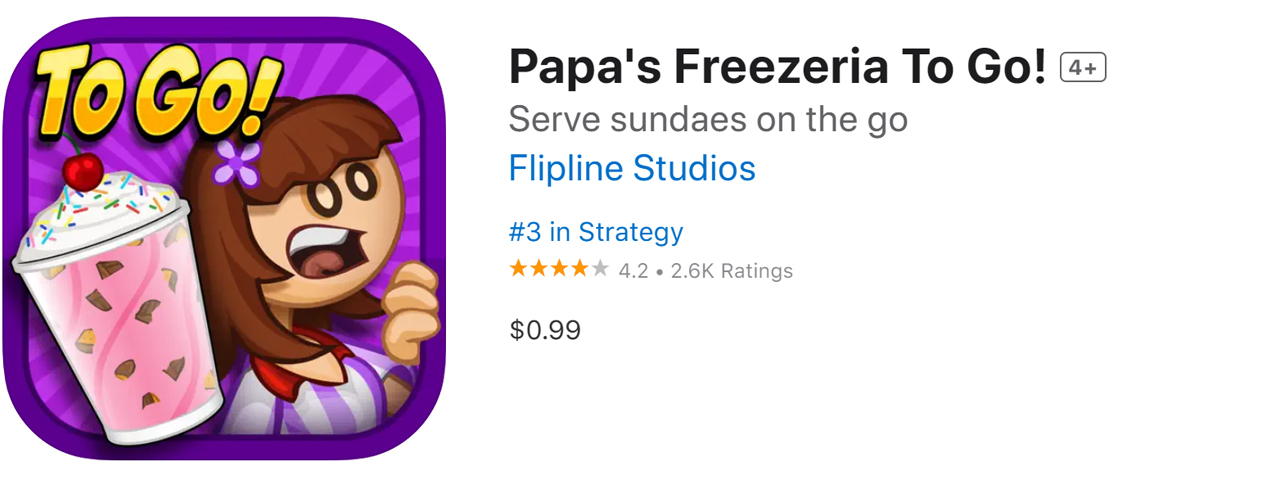Click the first orange rating star
1280x477 pixels.
click(x=518, y=269)
